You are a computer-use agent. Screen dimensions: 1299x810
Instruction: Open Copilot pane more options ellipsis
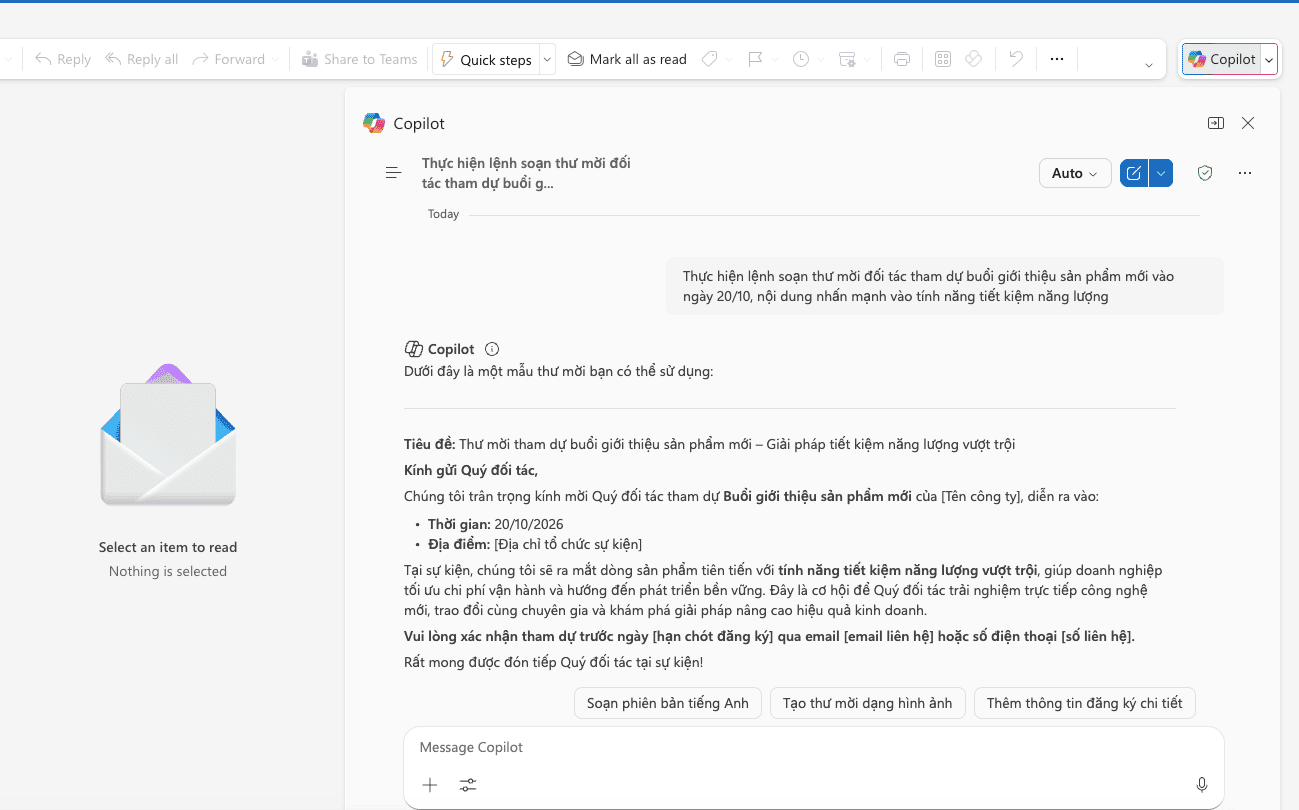pos(1245,173)
